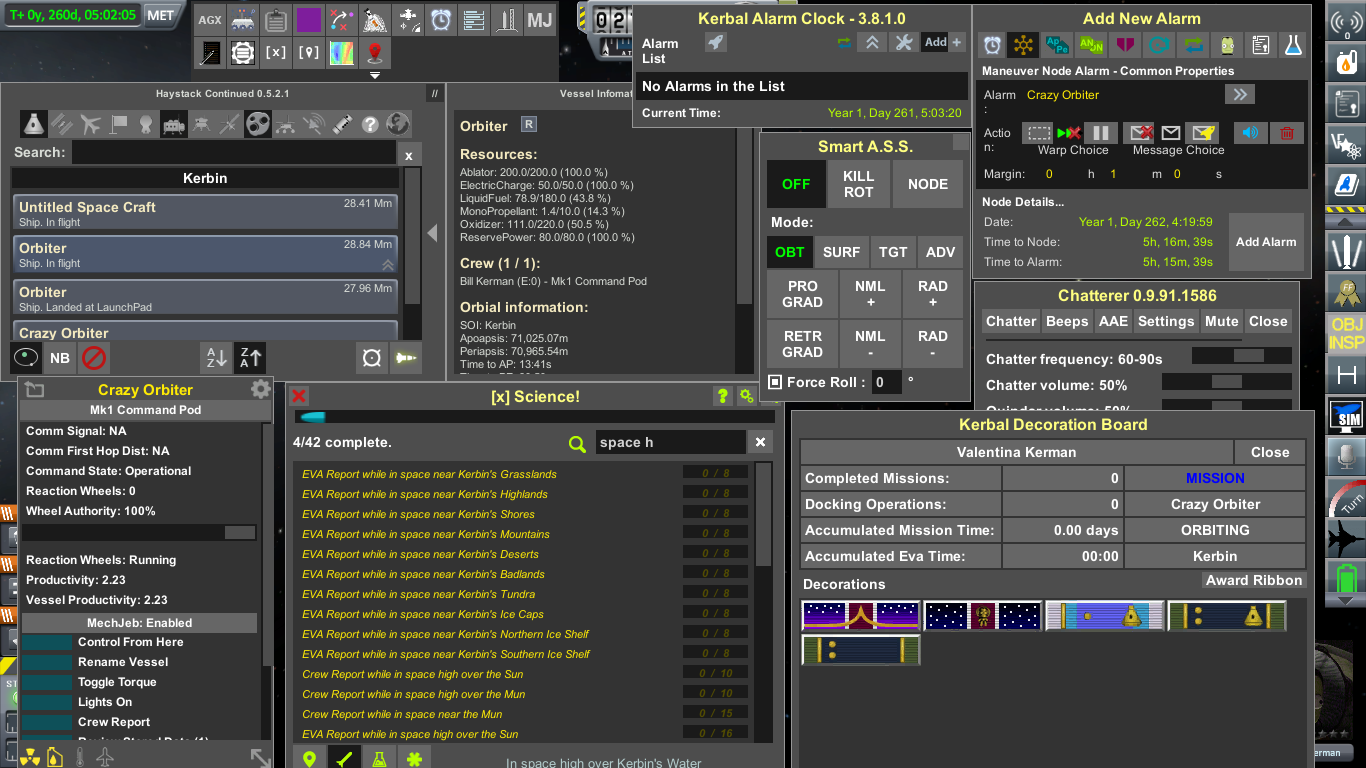Expand the toolbar dropdown arrow below icons

coord(375,75)
